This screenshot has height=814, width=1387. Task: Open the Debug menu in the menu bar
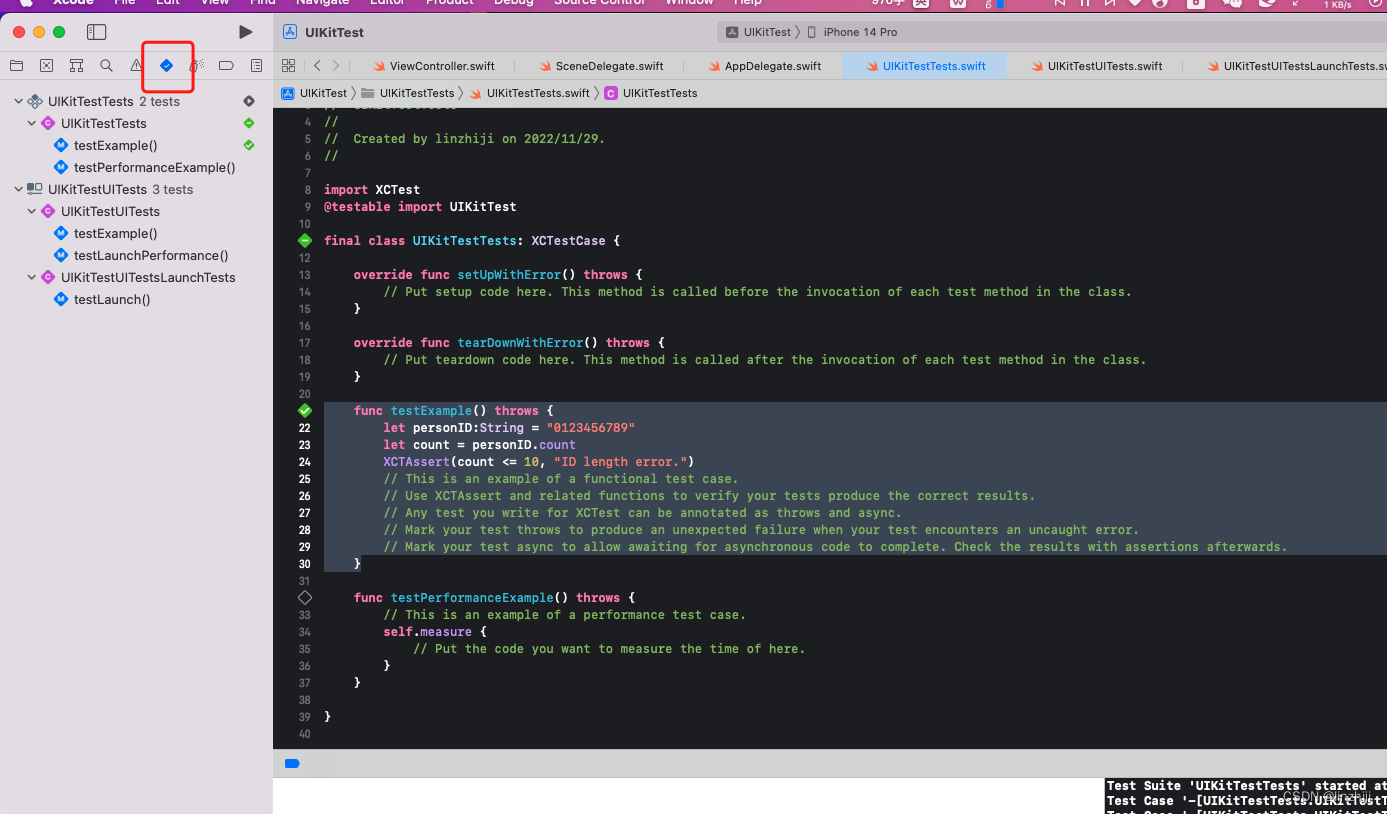[x=513, y=3]
